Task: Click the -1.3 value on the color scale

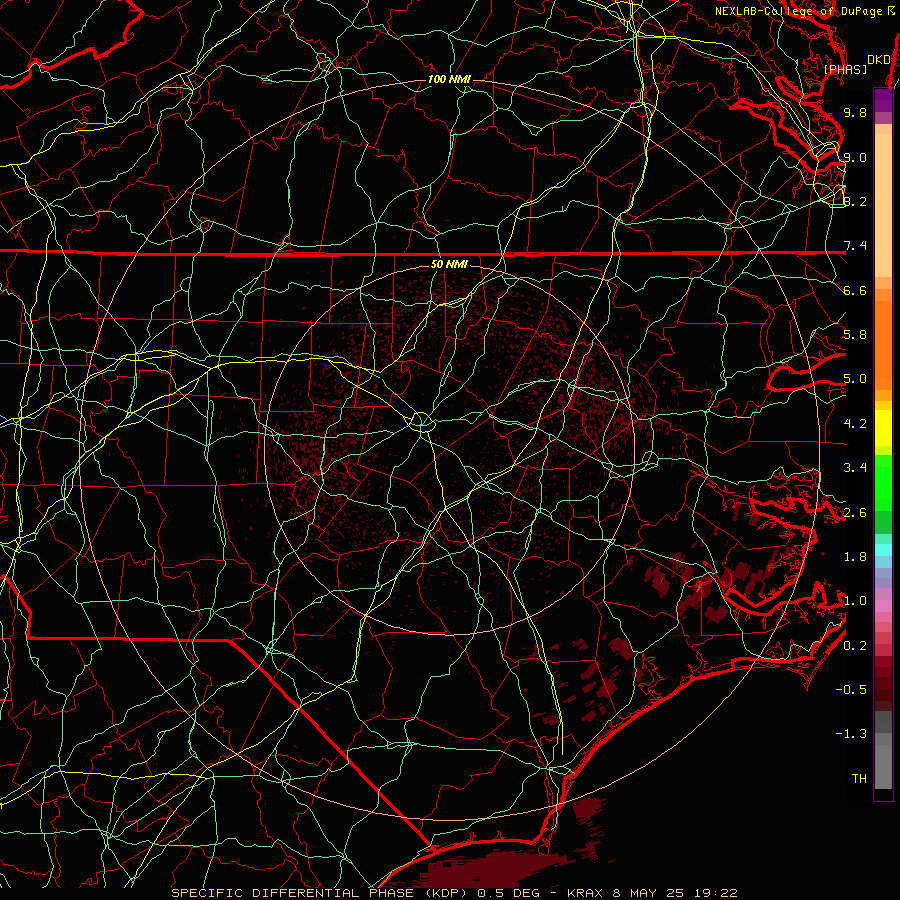Action: (851, 734)
